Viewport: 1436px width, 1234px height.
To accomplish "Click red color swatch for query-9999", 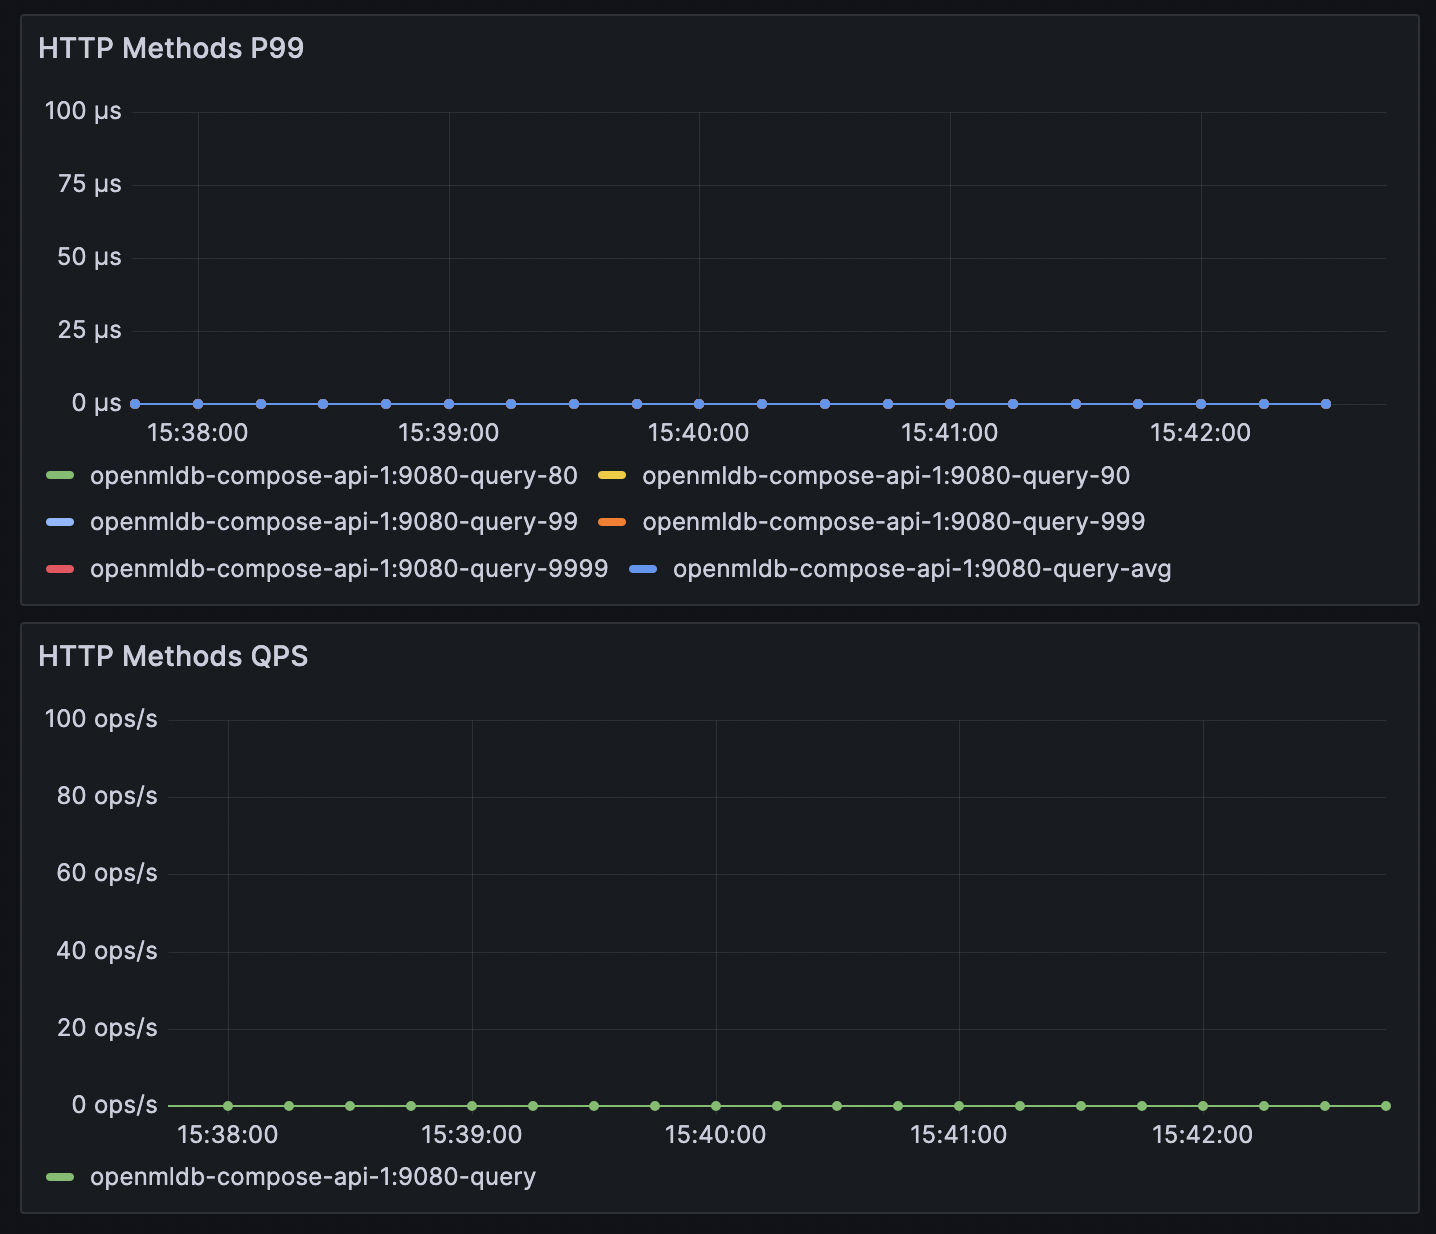I will tap(60, 568).
